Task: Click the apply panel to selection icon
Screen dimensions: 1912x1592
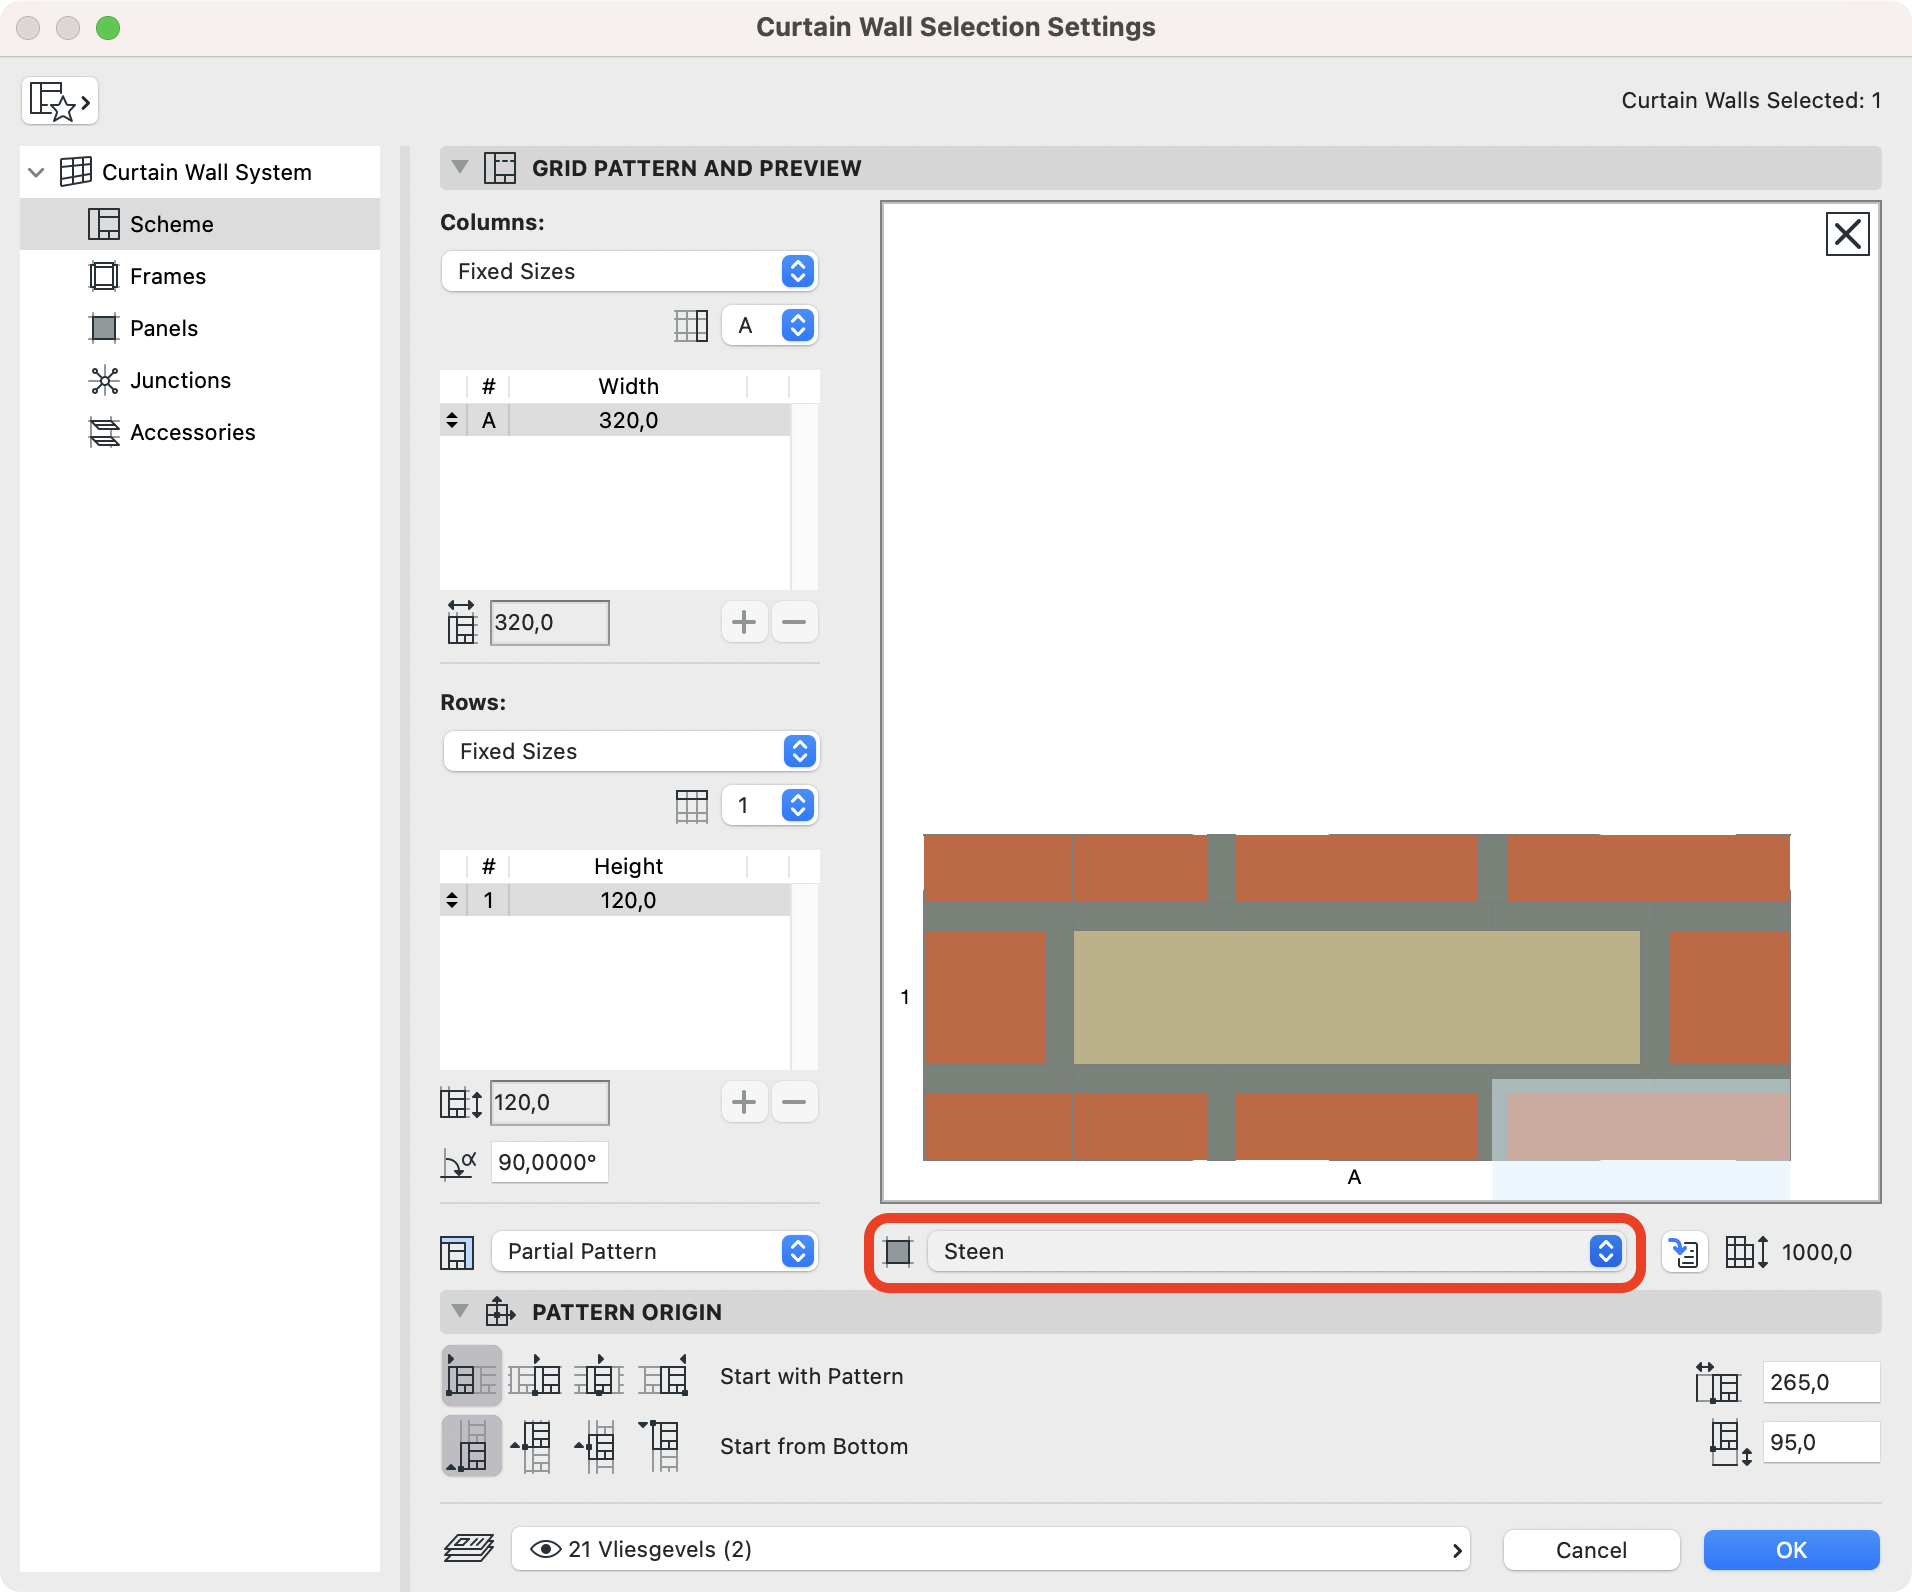Action: [1685, 1252]
